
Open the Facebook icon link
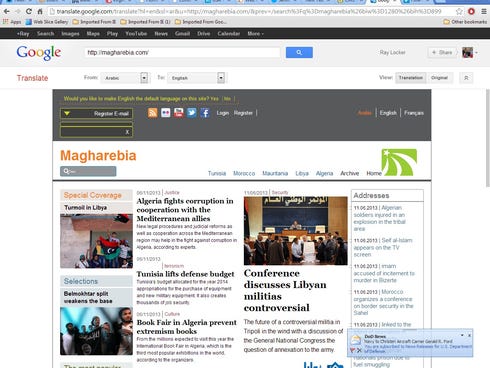[x=205, y=113]
